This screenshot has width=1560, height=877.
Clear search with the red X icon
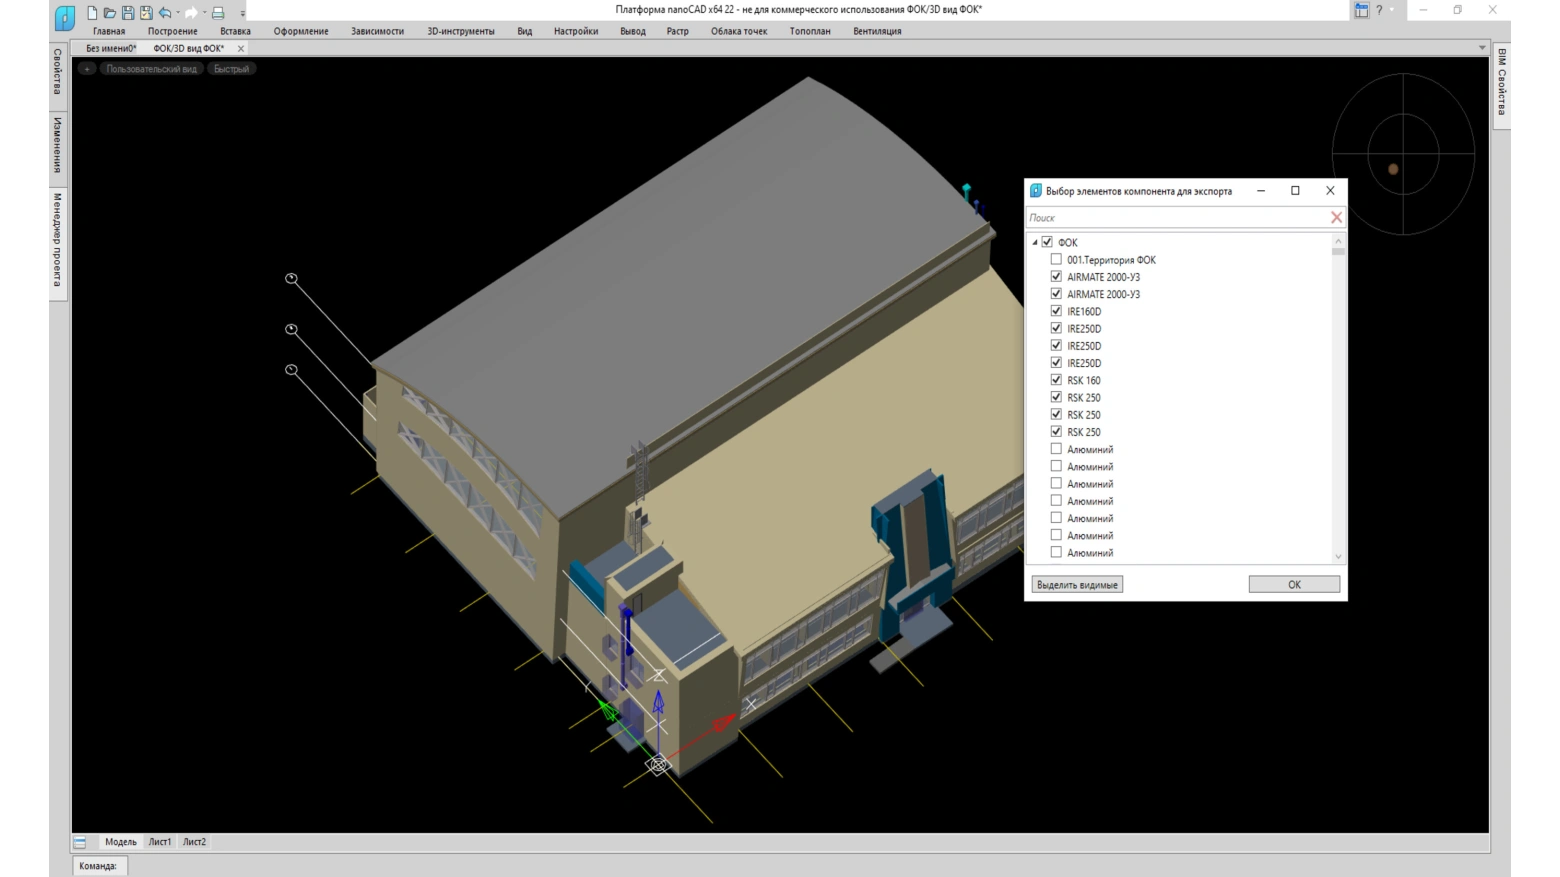click(x=1336, y=218)
